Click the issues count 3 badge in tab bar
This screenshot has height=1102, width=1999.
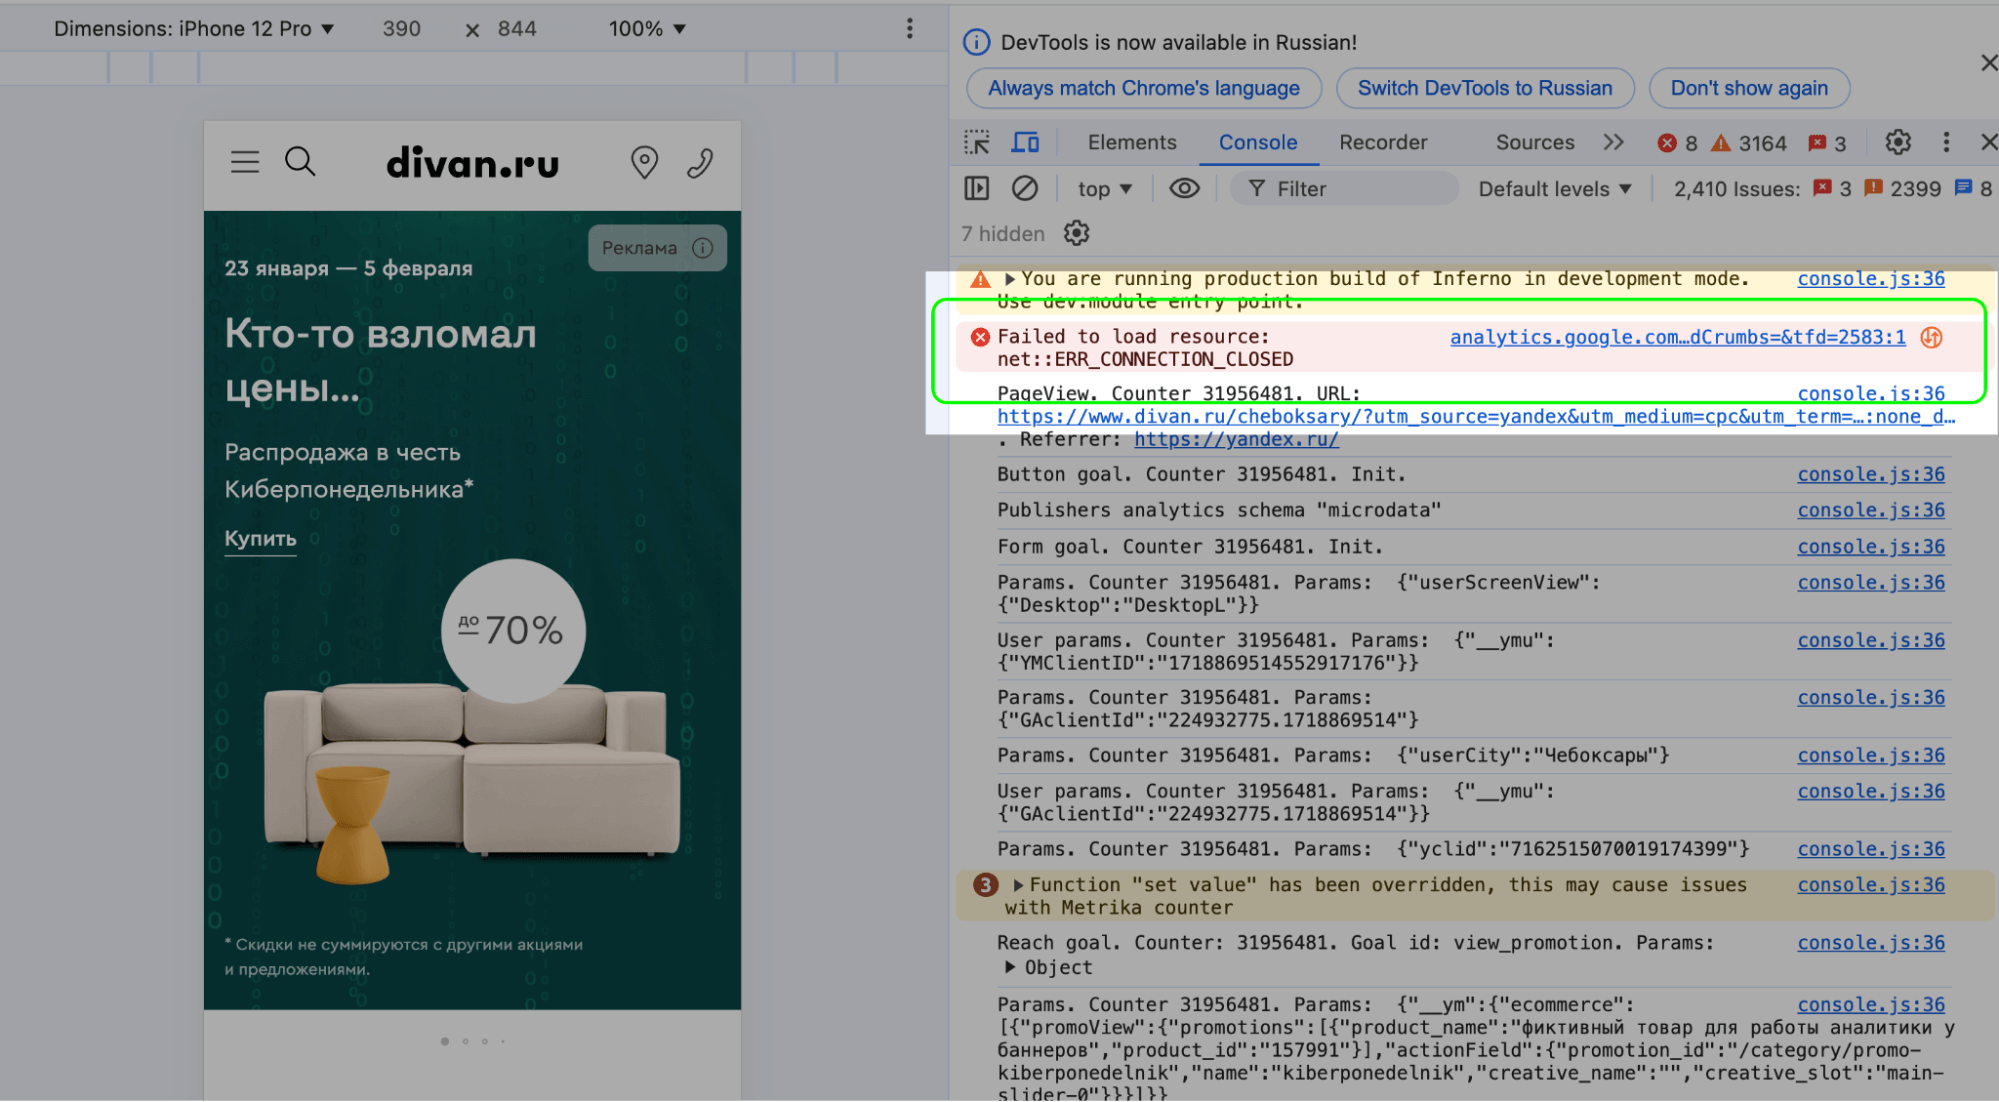pyautogui.click(x=1827, y=143)
